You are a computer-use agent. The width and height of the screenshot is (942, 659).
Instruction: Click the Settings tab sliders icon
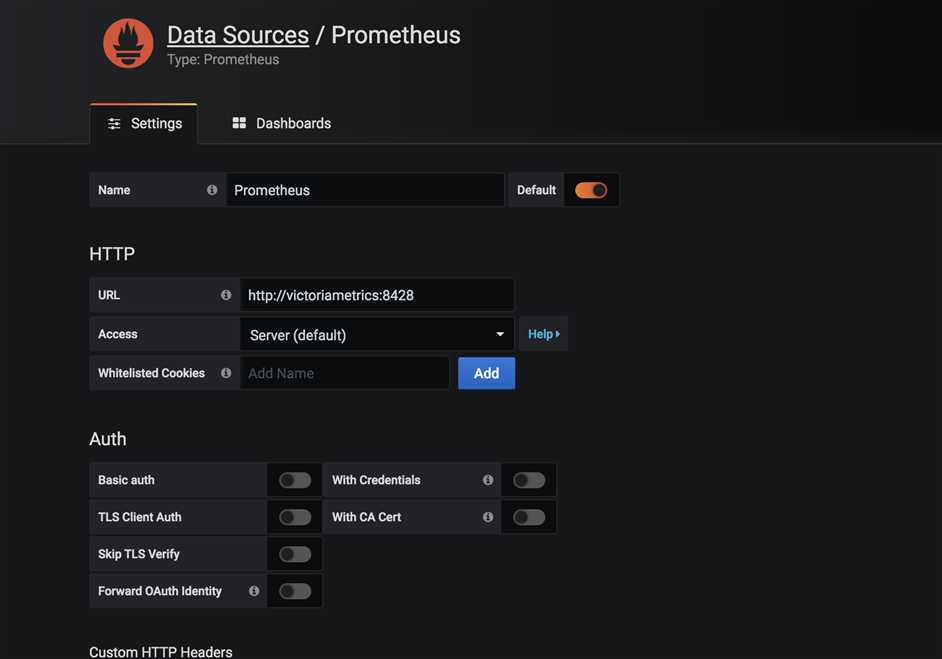[x=114, y=124]
